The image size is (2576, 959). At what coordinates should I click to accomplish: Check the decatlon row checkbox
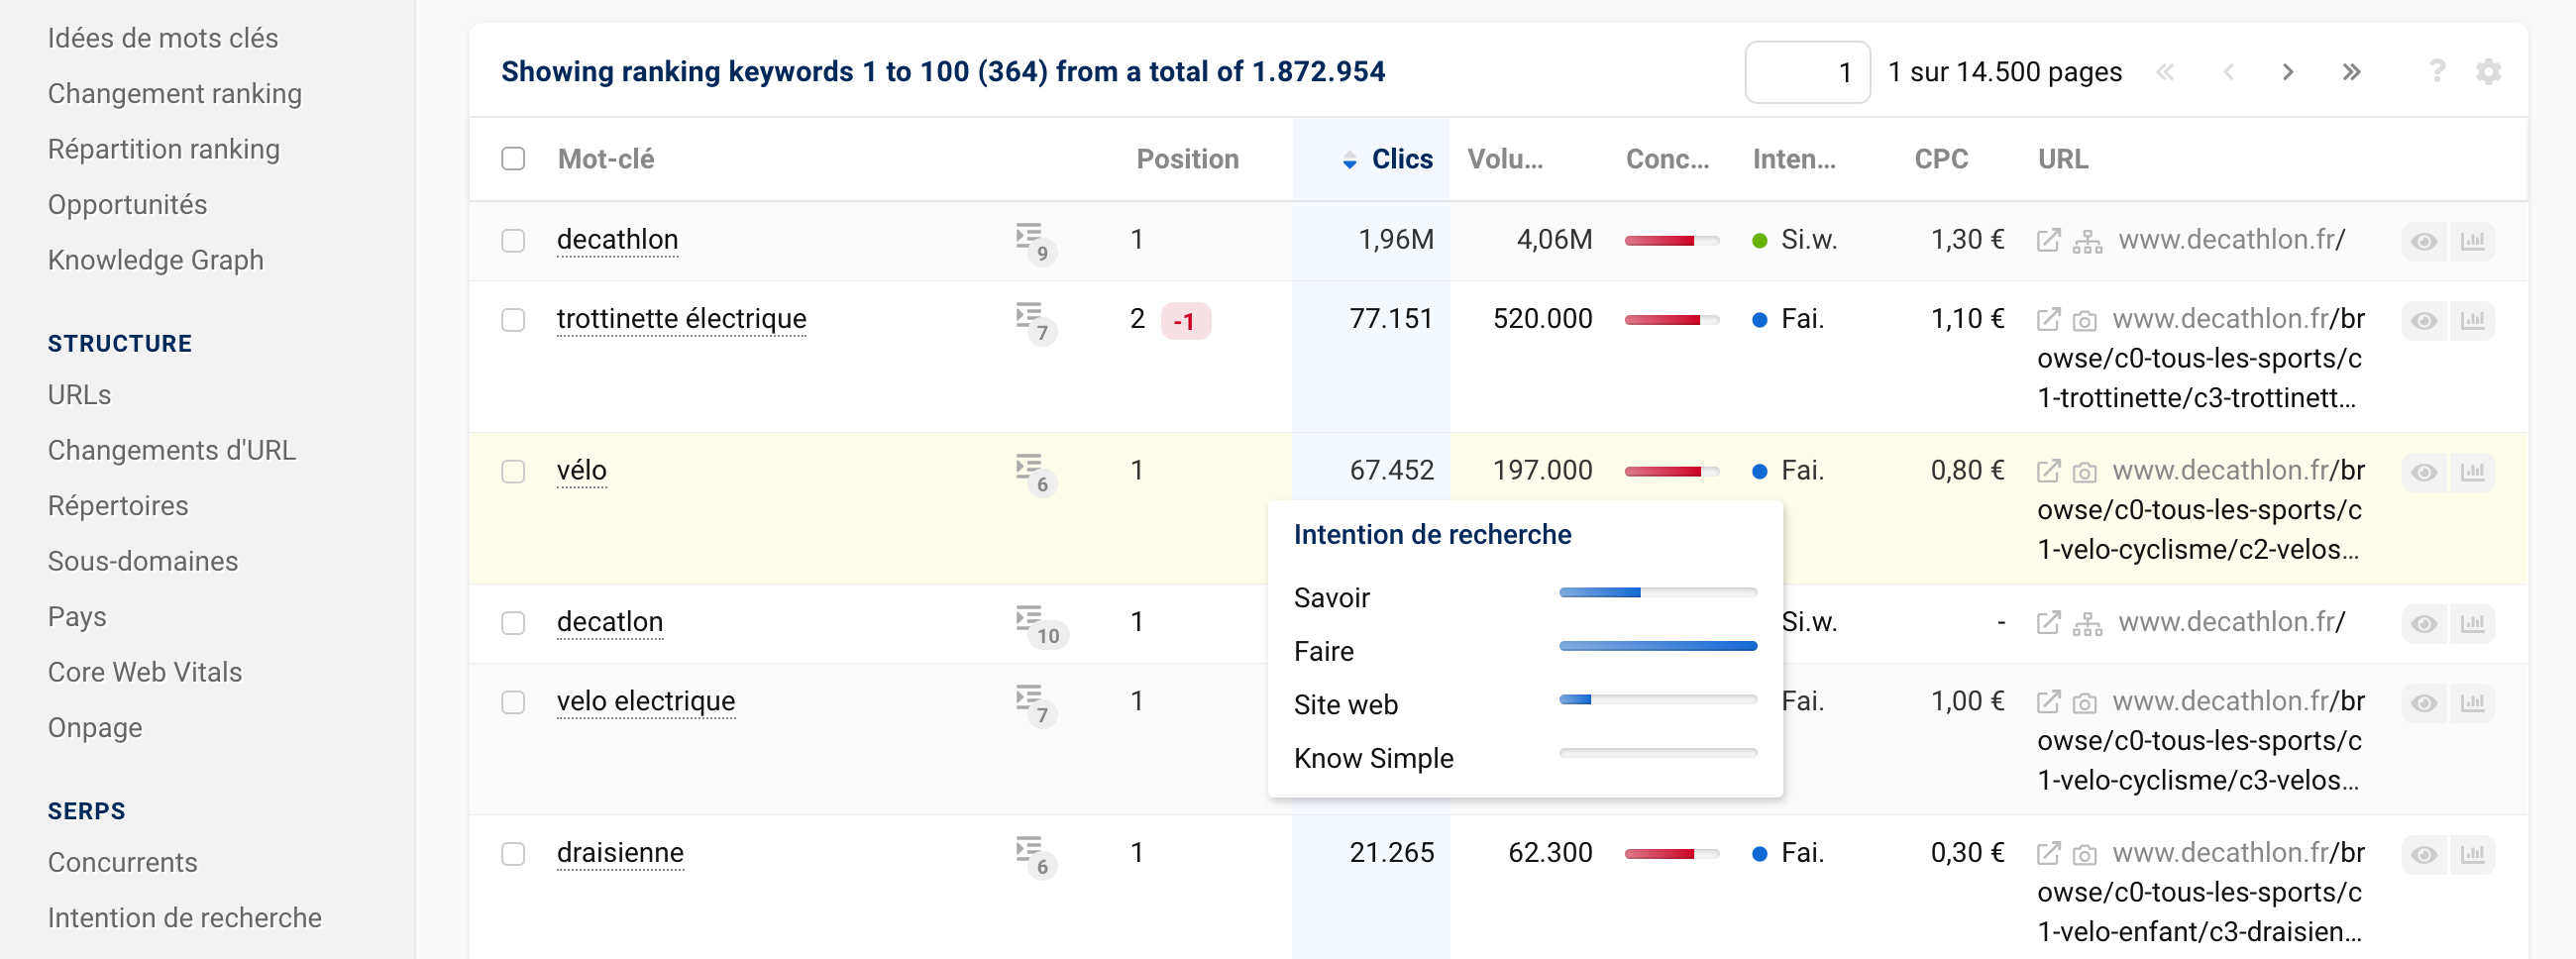(513, 624)
